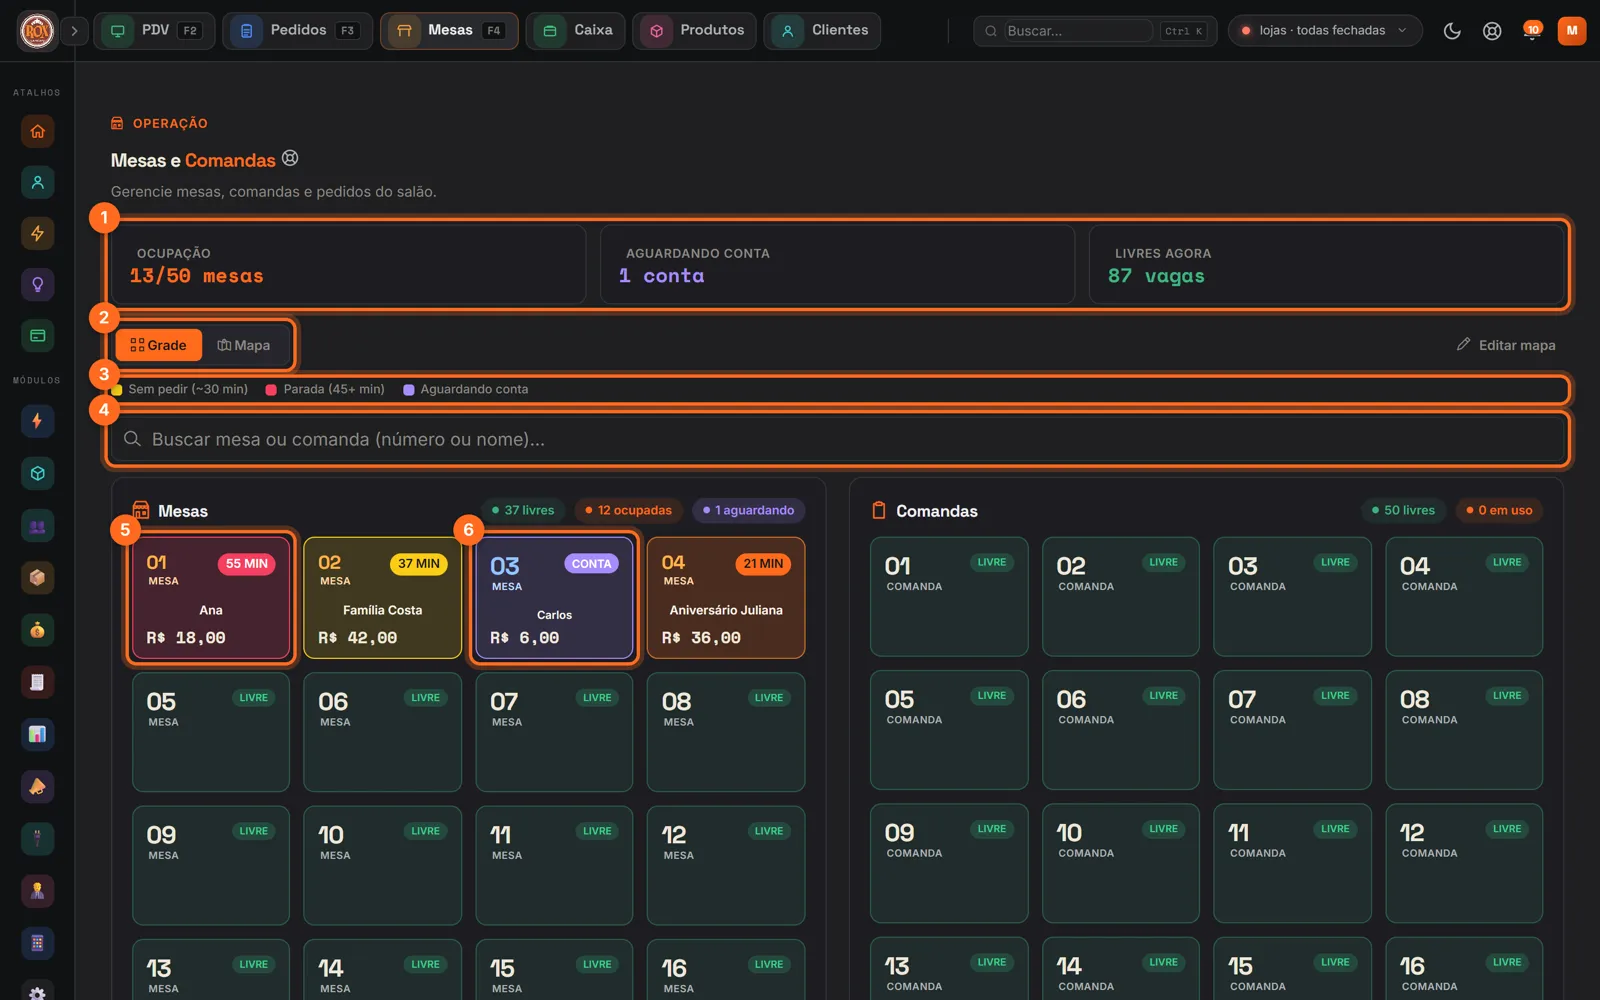Open the bar chart module icon
Viewport: 1600px width, 1000px height.
pyautogui.click(x=37, y=734)
